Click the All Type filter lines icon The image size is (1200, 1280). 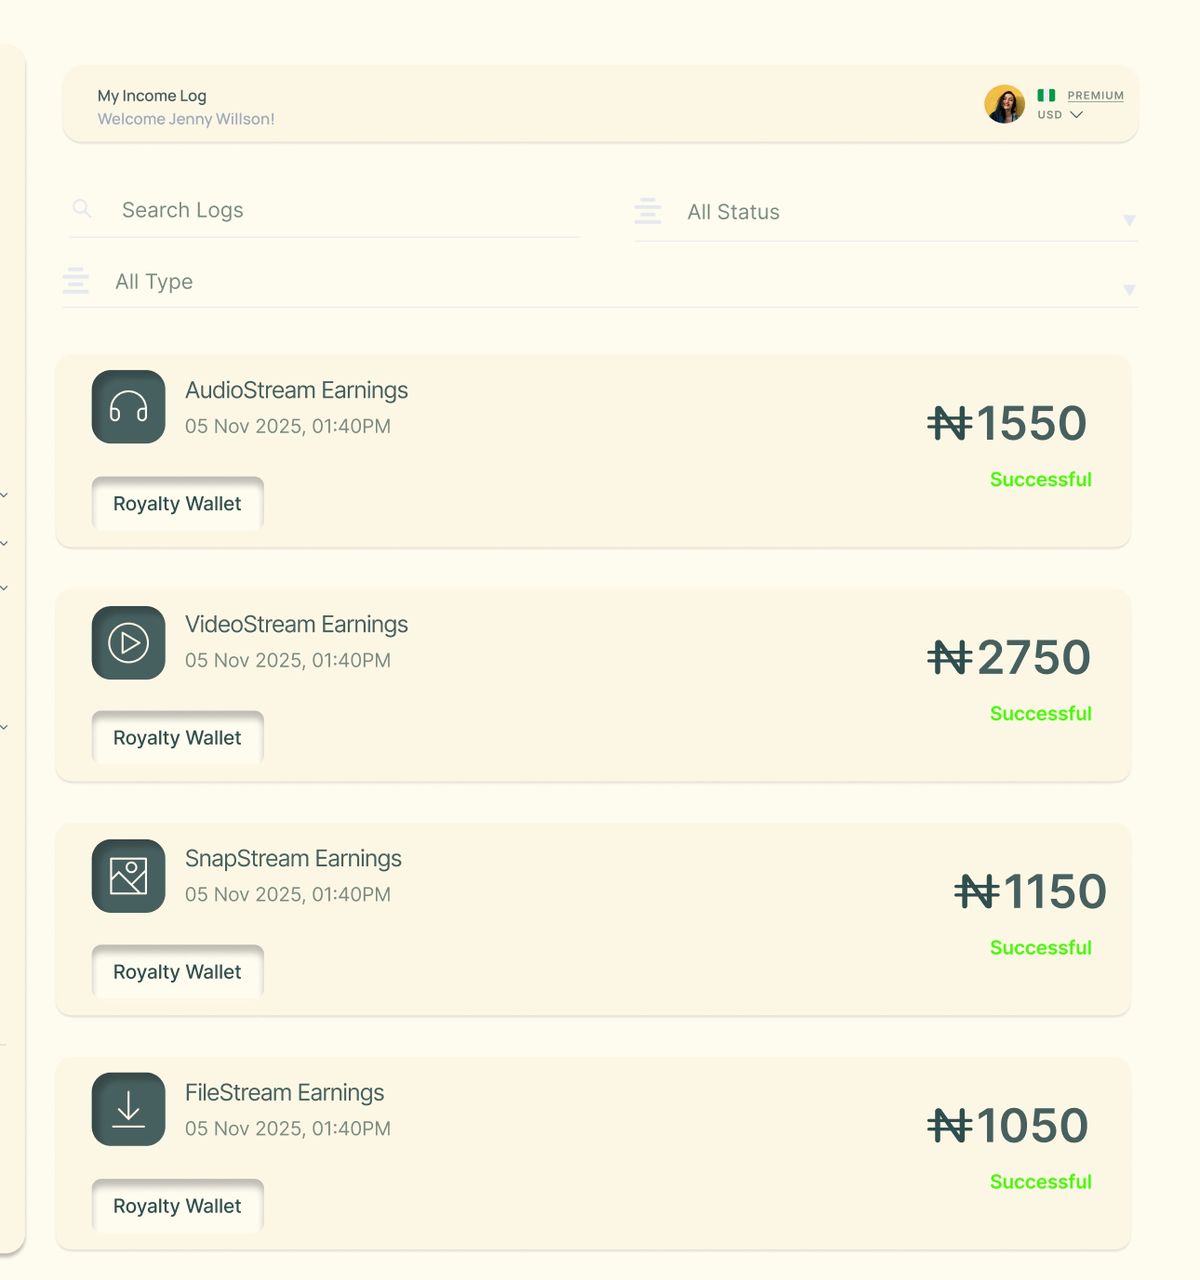(x=76, y=281)
